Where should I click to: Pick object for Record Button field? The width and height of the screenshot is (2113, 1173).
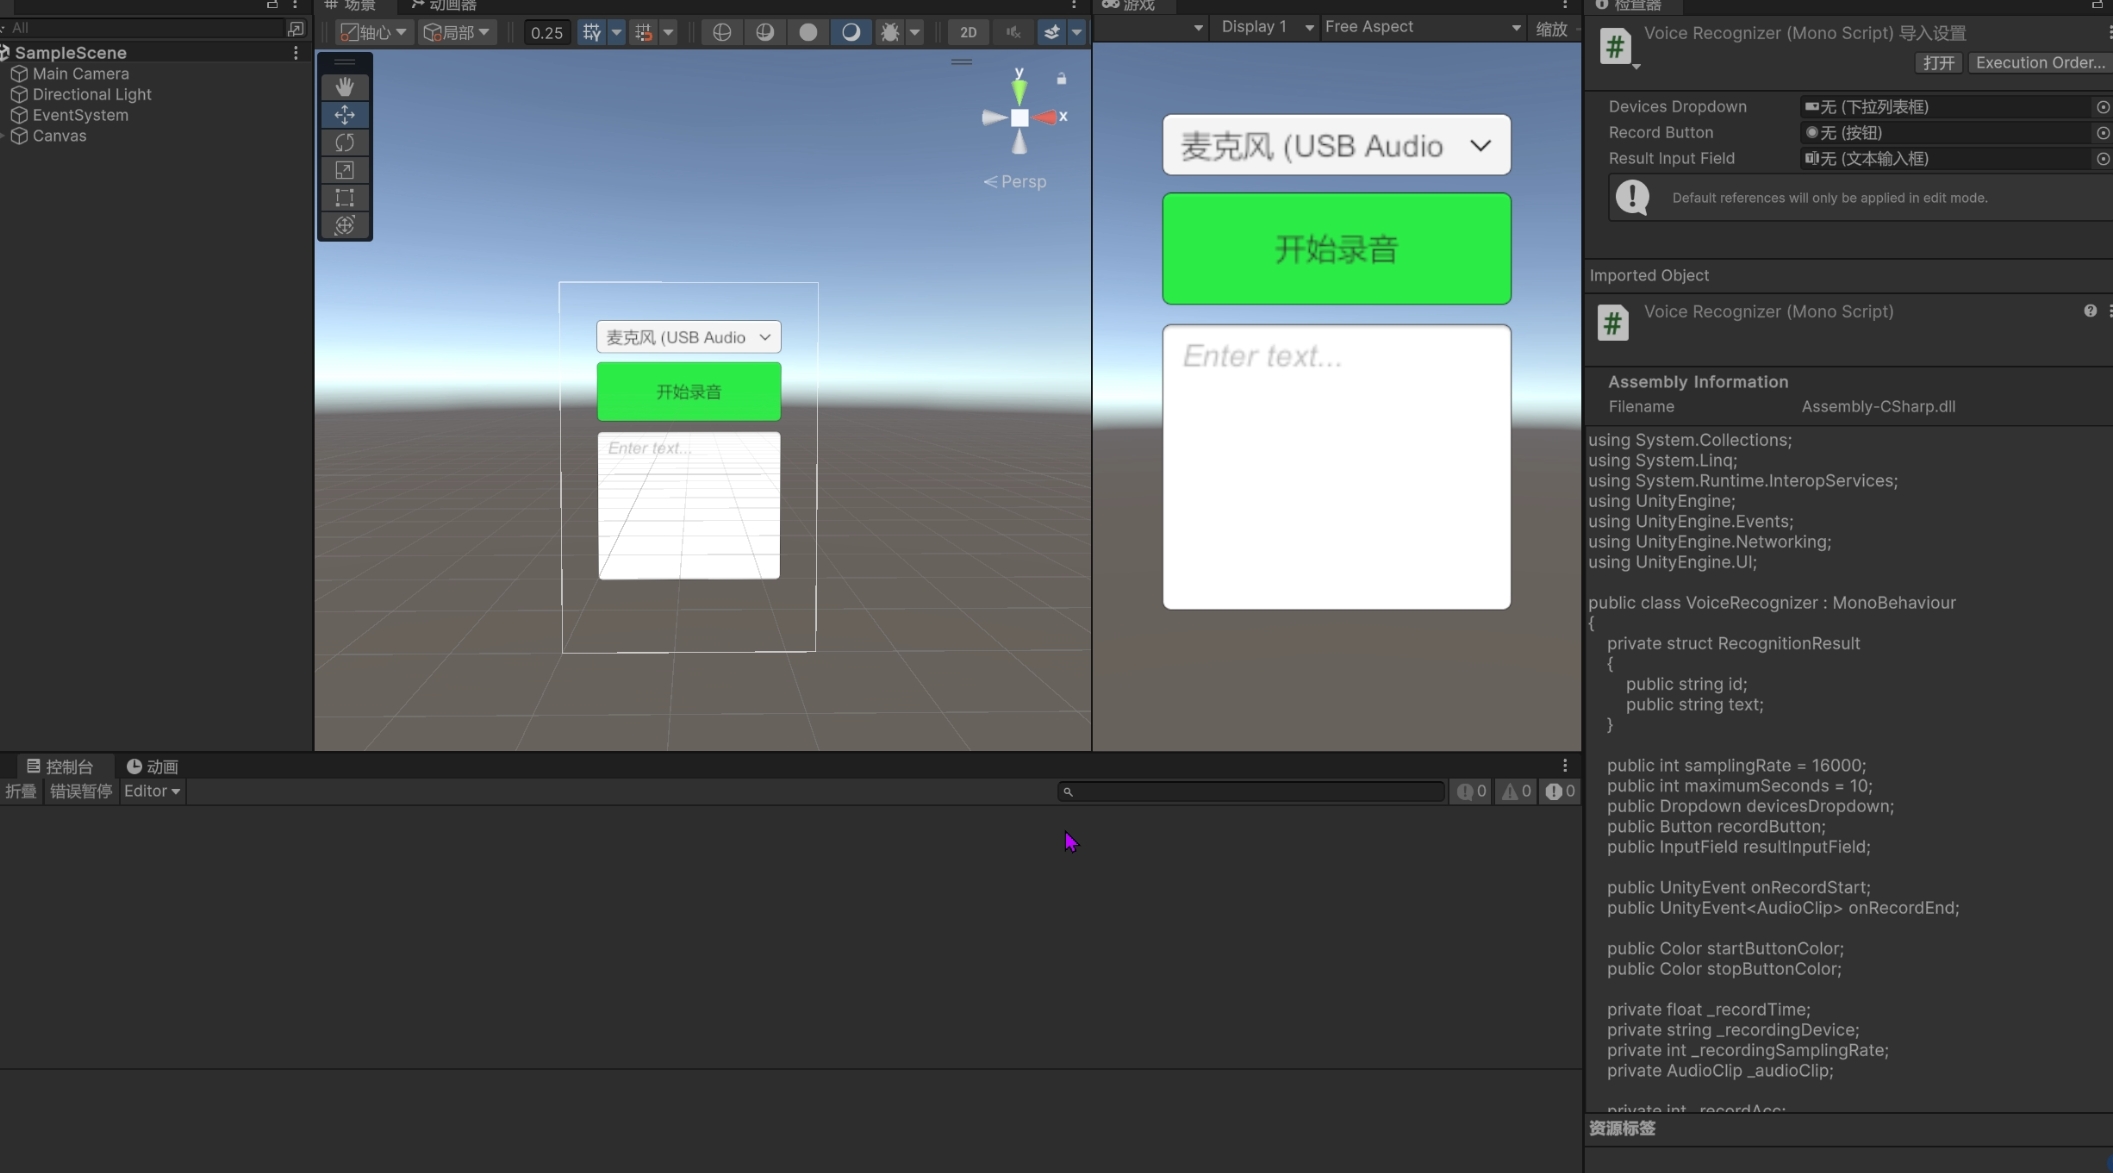(2102, 133)
